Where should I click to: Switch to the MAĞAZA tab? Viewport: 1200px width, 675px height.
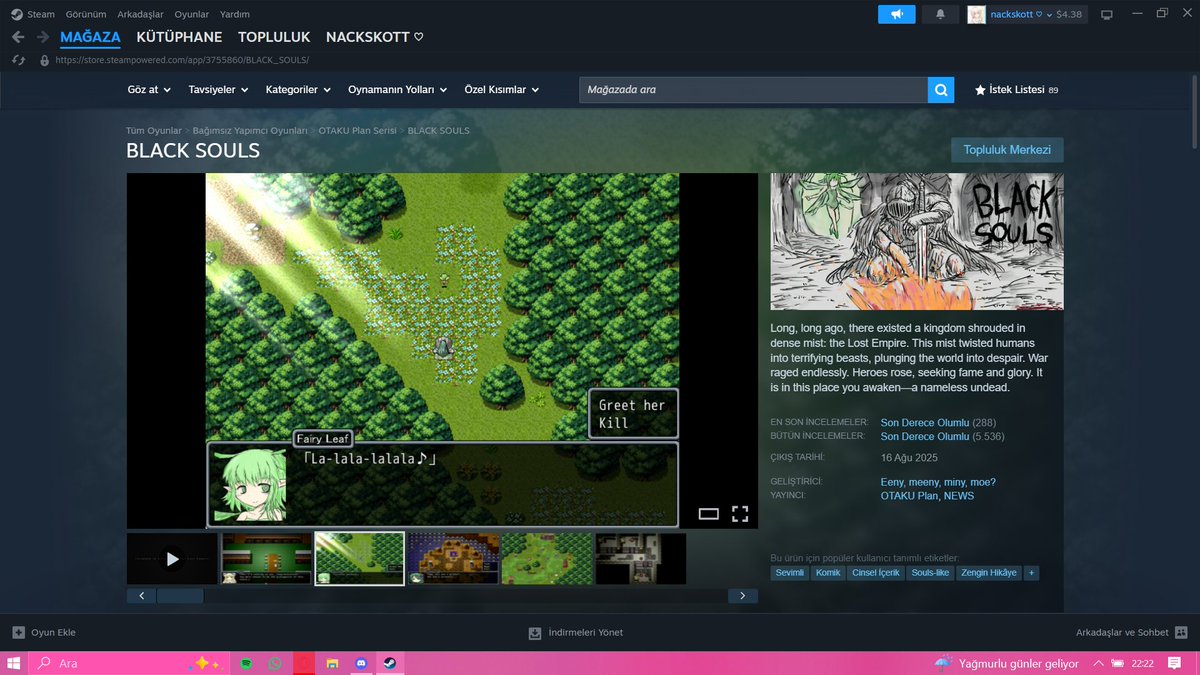[x=90, y=37]
